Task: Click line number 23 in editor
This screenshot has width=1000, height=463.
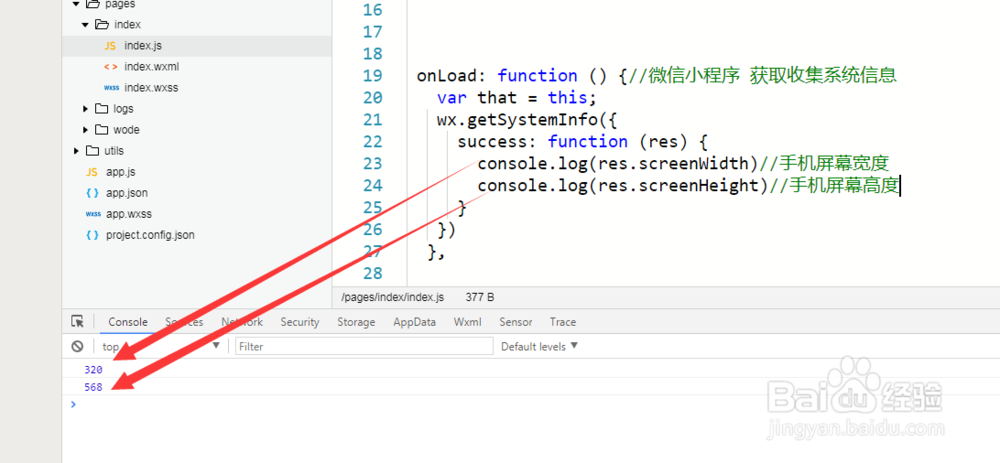Action: (372, 164)
